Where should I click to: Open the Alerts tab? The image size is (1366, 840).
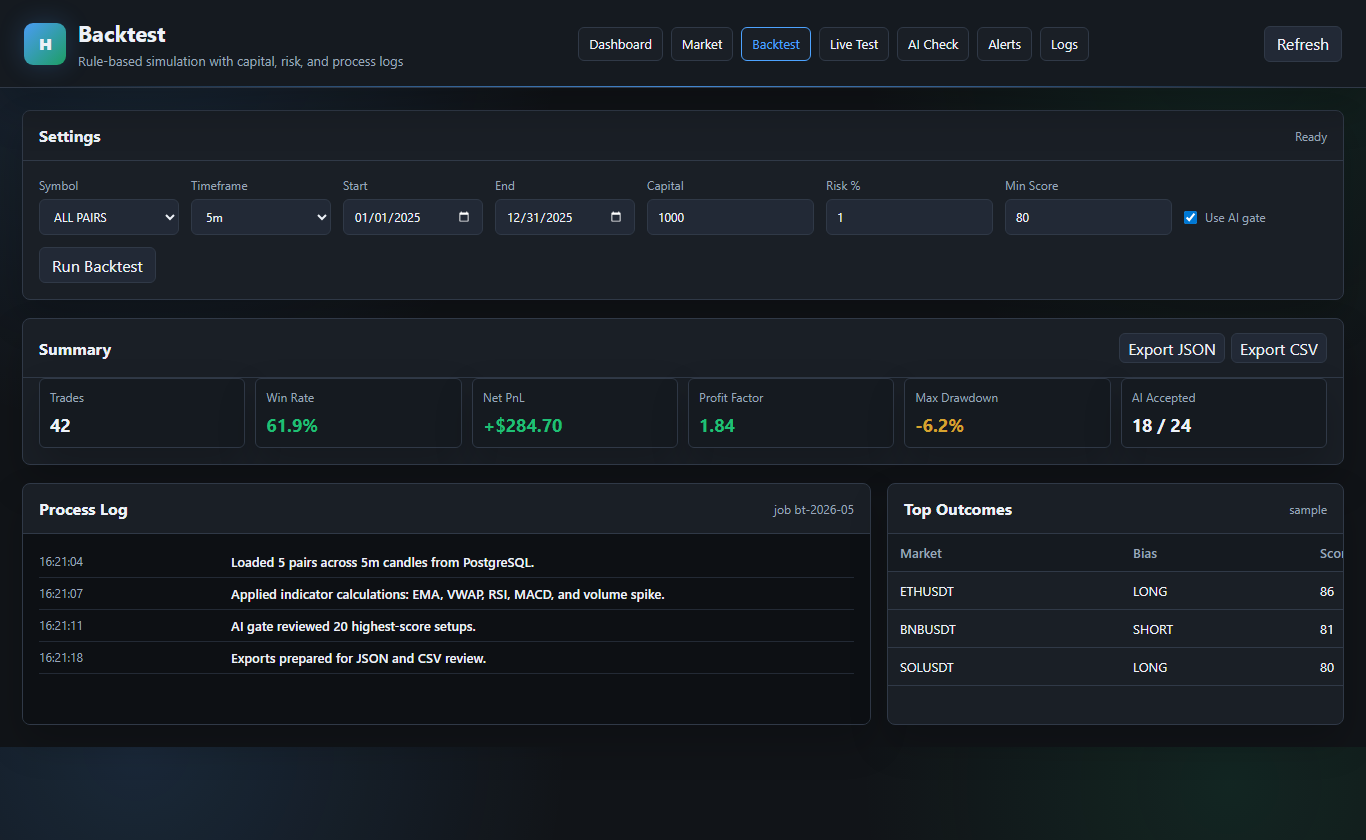(x=1005, y=44)
